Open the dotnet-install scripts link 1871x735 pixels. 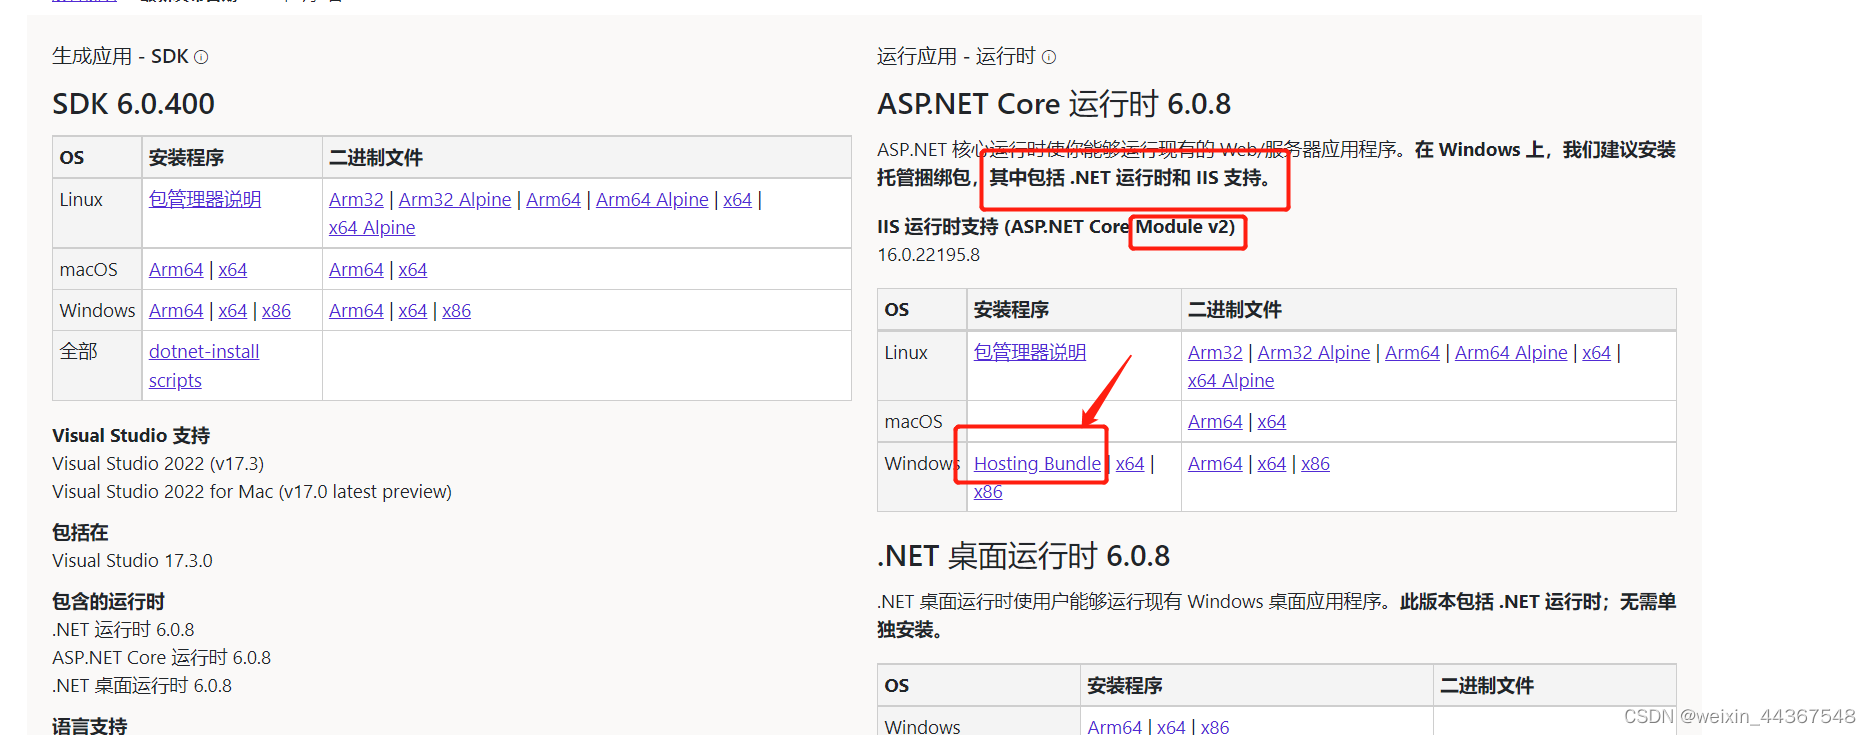(x=204, y=365)
